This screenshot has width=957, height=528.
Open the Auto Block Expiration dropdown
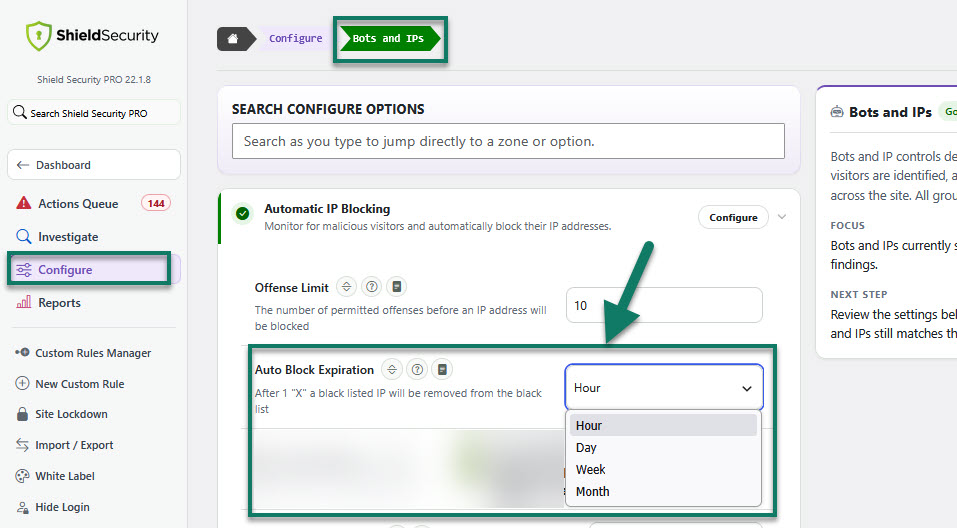coord(664,388)
